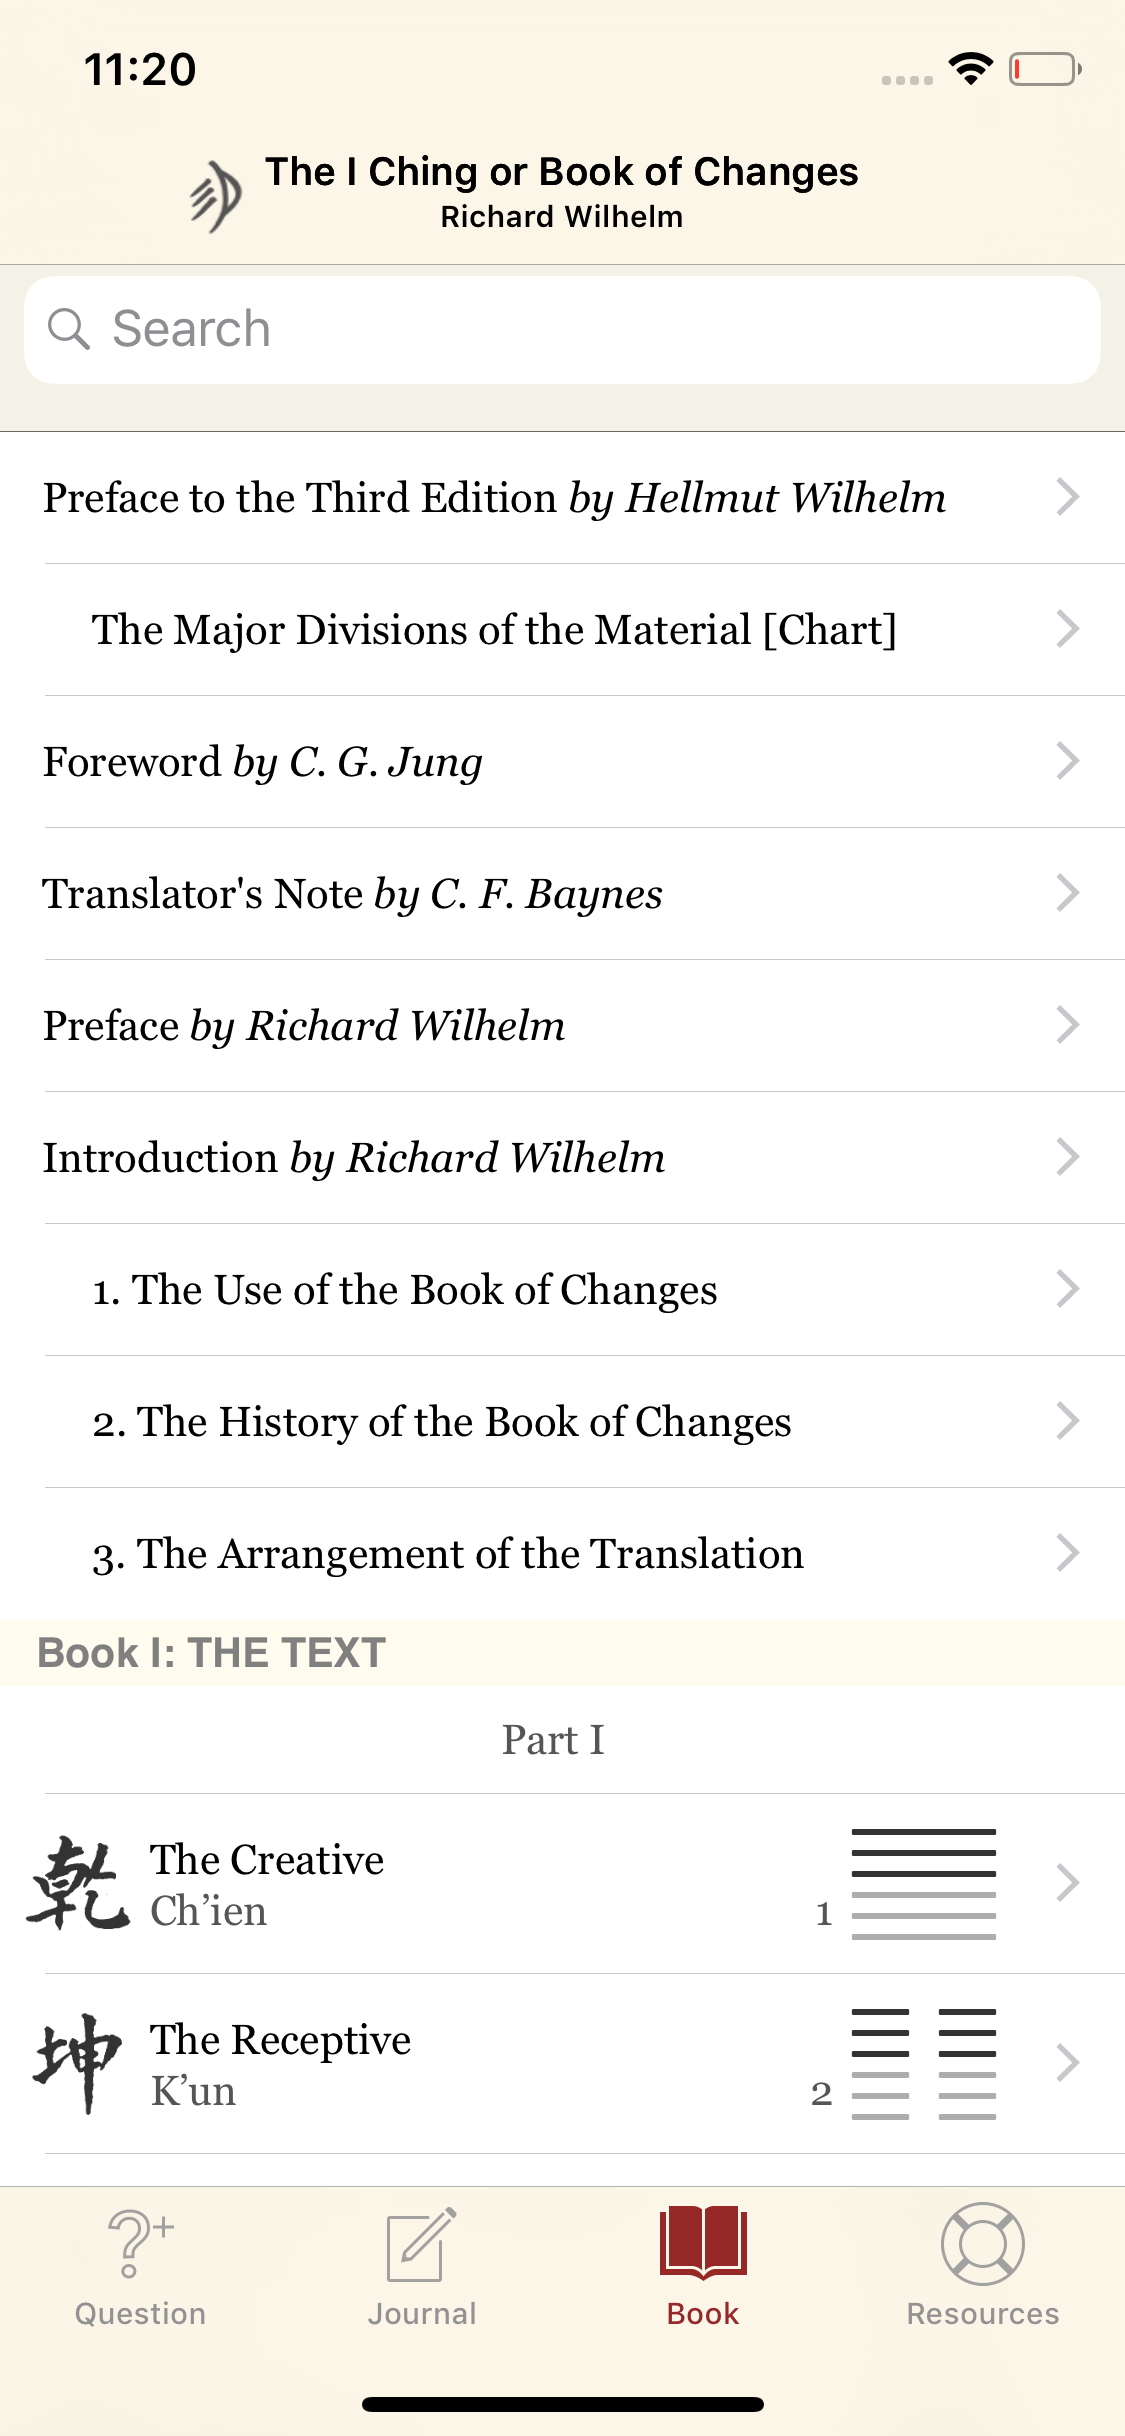This screenshot has height=2436, width=1125.
Task: Tap chevron next to The Creative
Action: coord(1068,1883)
